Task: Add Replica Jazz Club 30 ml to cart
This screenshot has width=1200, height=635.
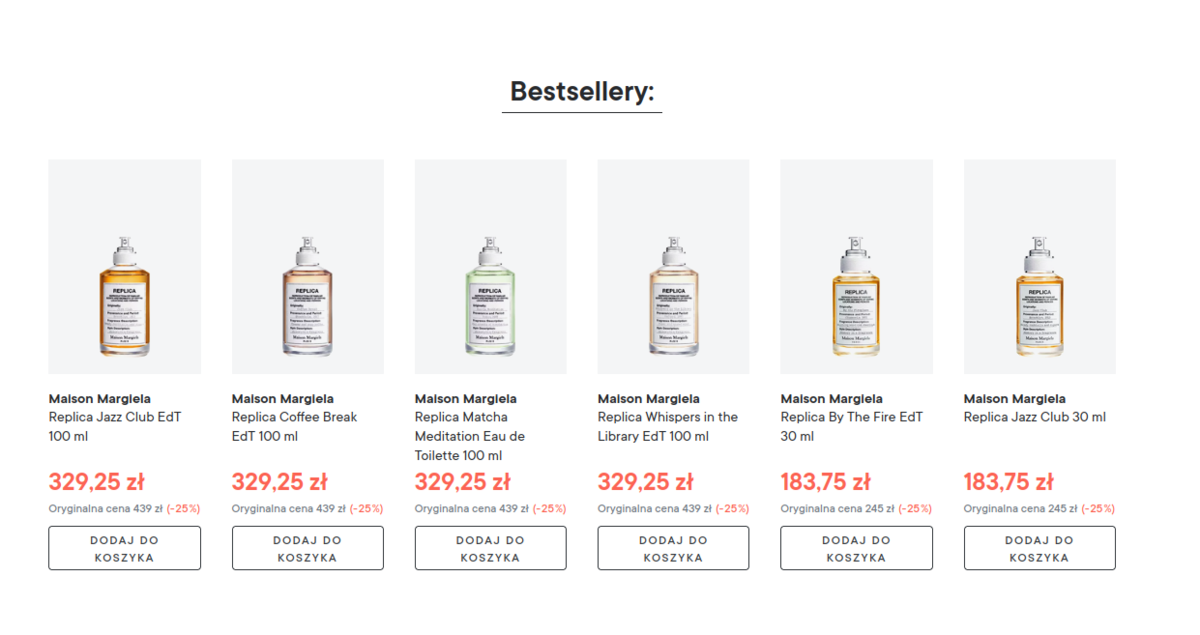Action: [x=1039, y=548]
